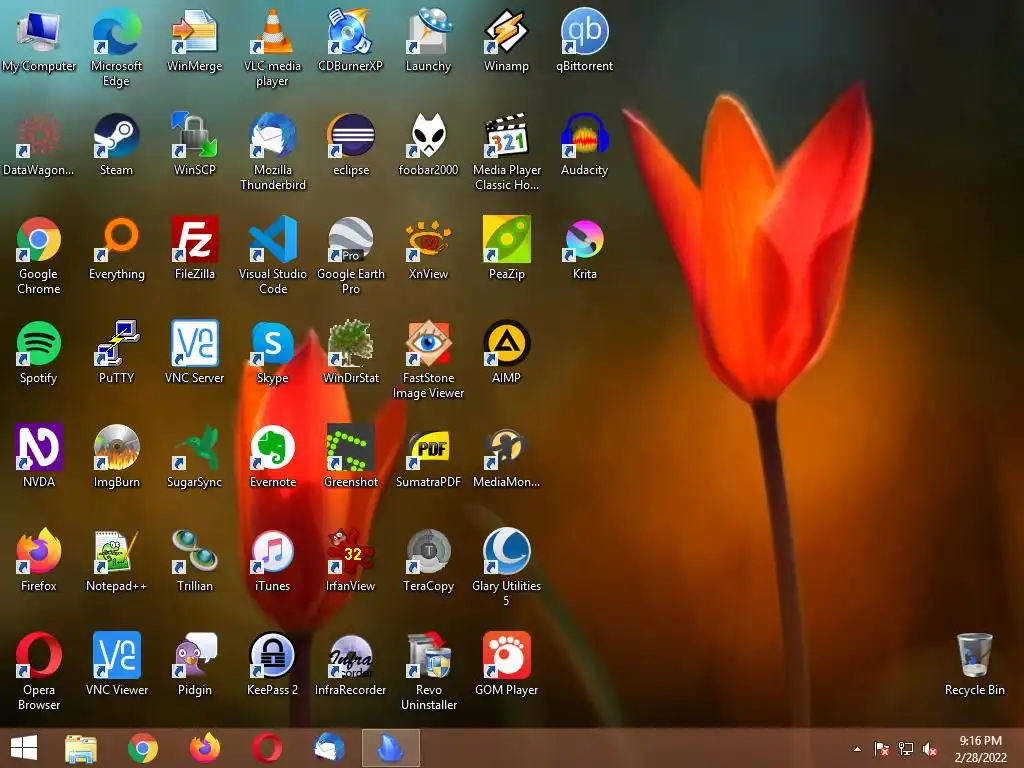The image size is (1024, 768).
Task: Select the iTunes desktop icon
Action: coord(272,551)
